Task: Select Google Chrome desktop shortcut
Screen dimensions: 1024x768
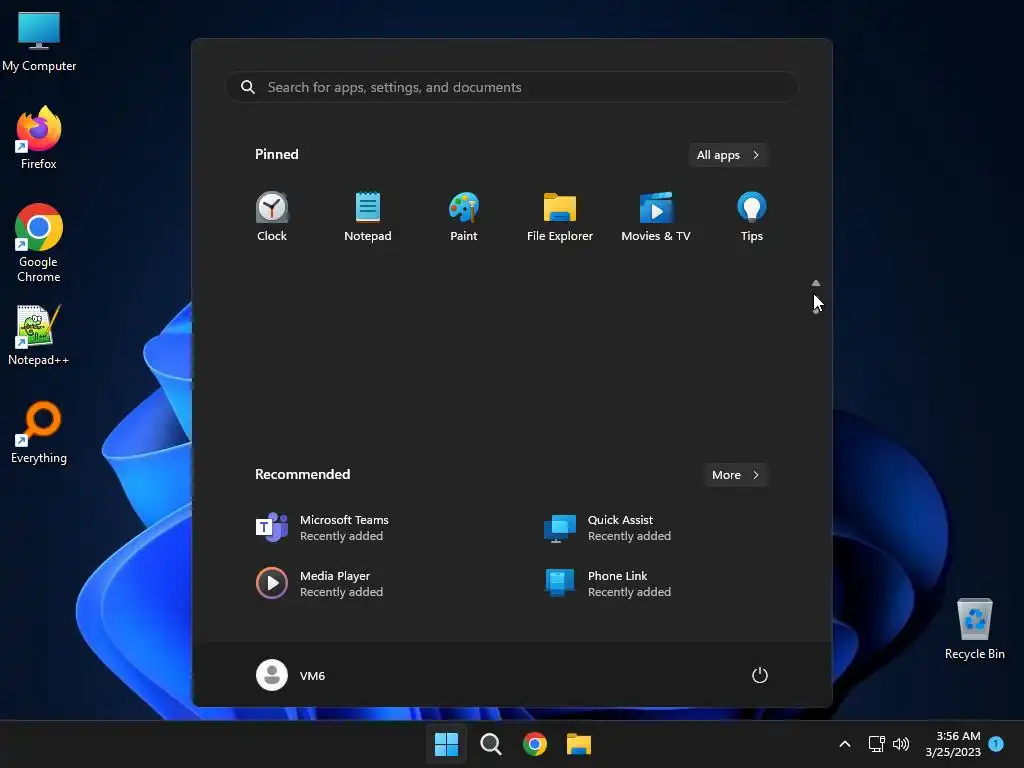Action: pyautogui.click(x=39, y=243)
